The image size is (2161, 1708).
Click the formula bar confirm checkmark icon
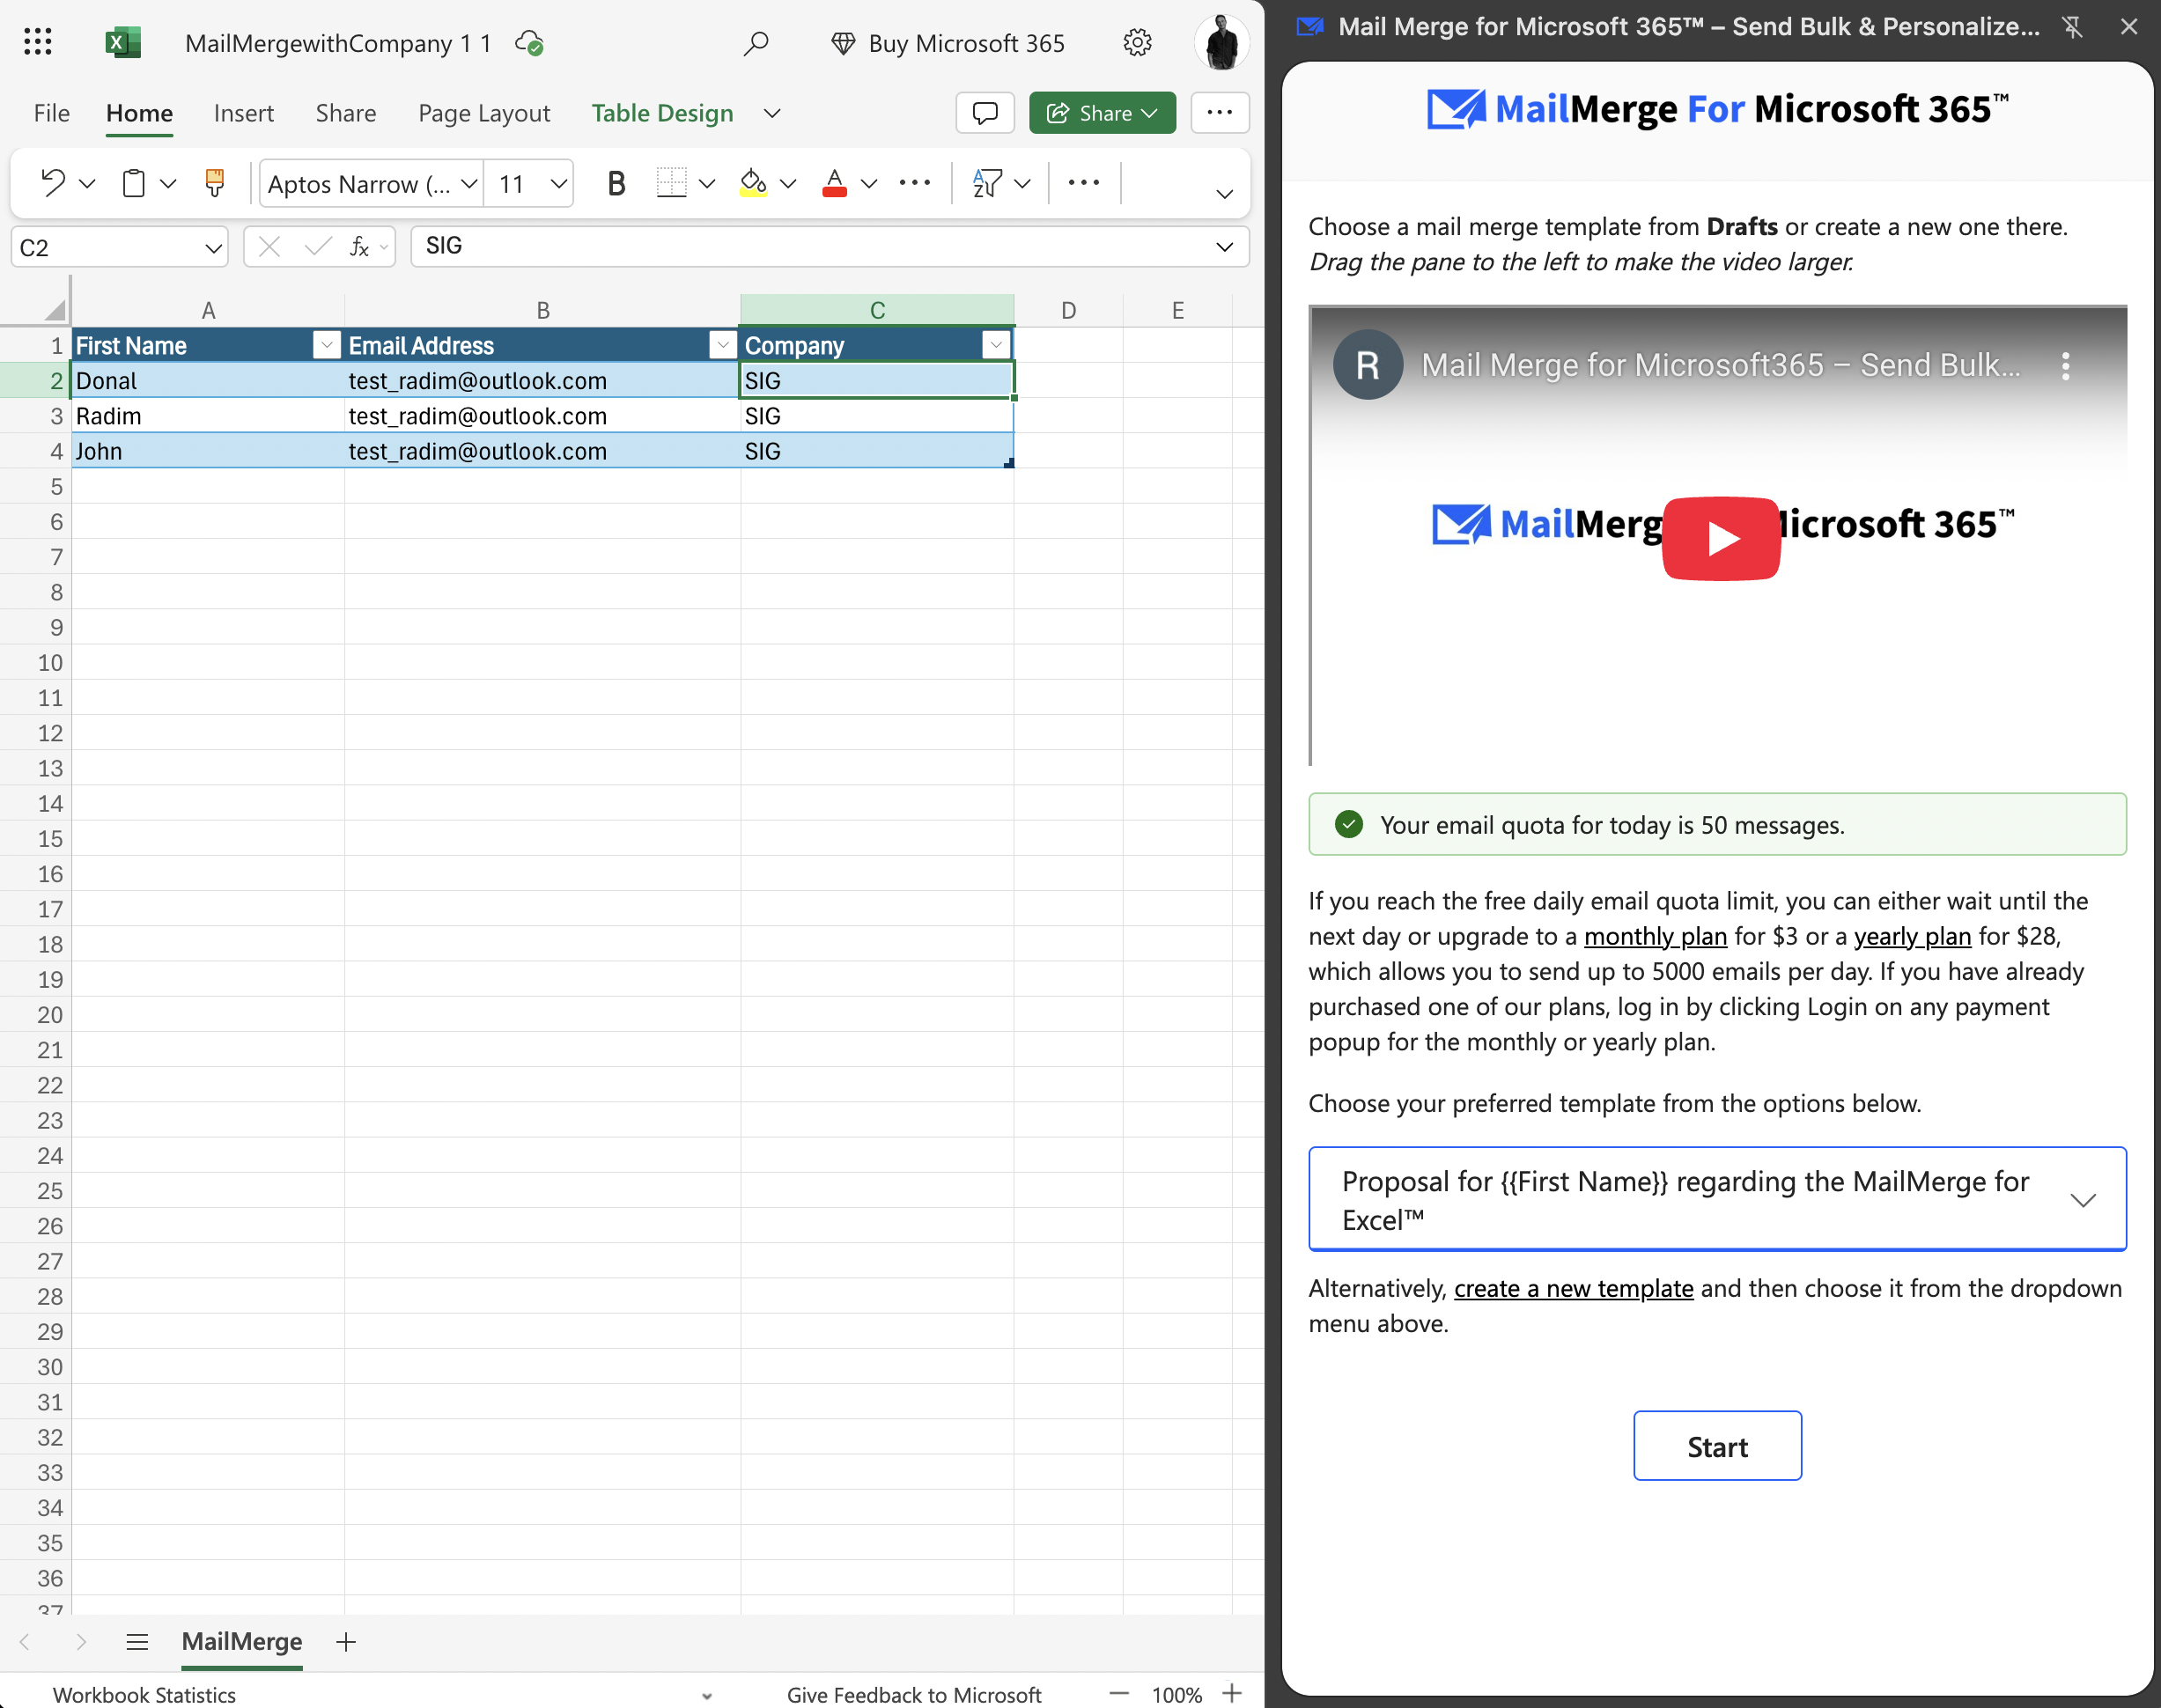tap(317, 246)
